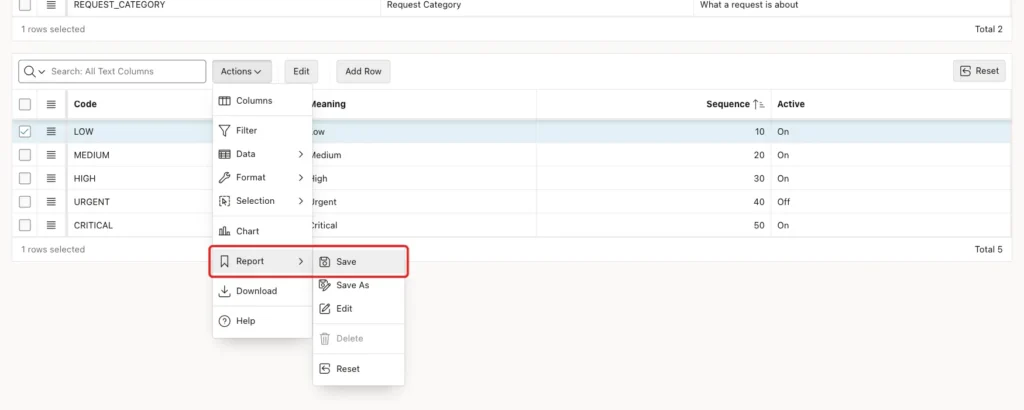Click the Save disk icon
This screenshot has width=1024, height=410.
[325, 262]
